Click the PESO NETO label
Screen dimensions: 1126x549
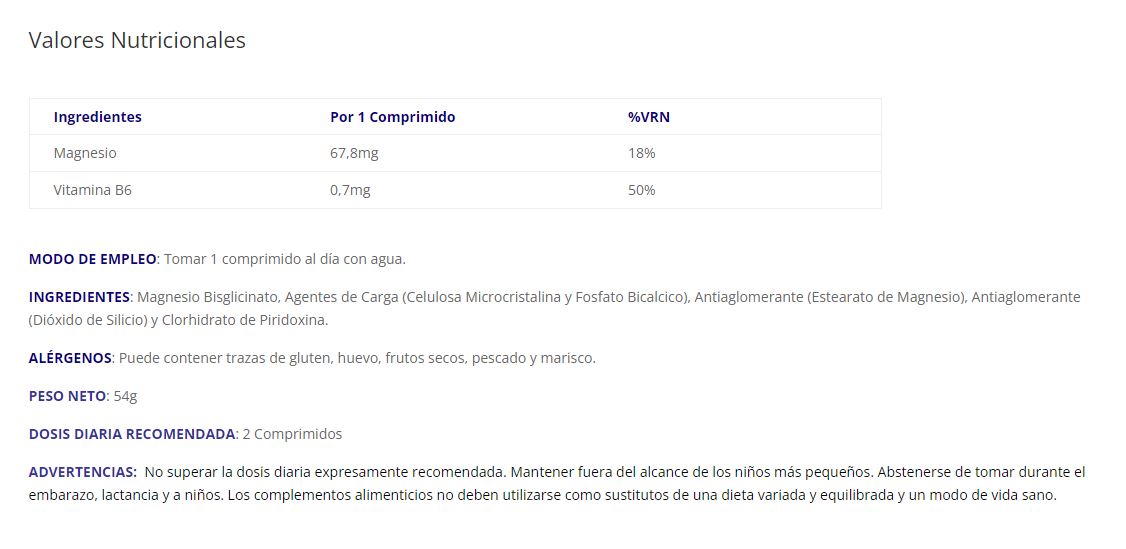point(67,396)
